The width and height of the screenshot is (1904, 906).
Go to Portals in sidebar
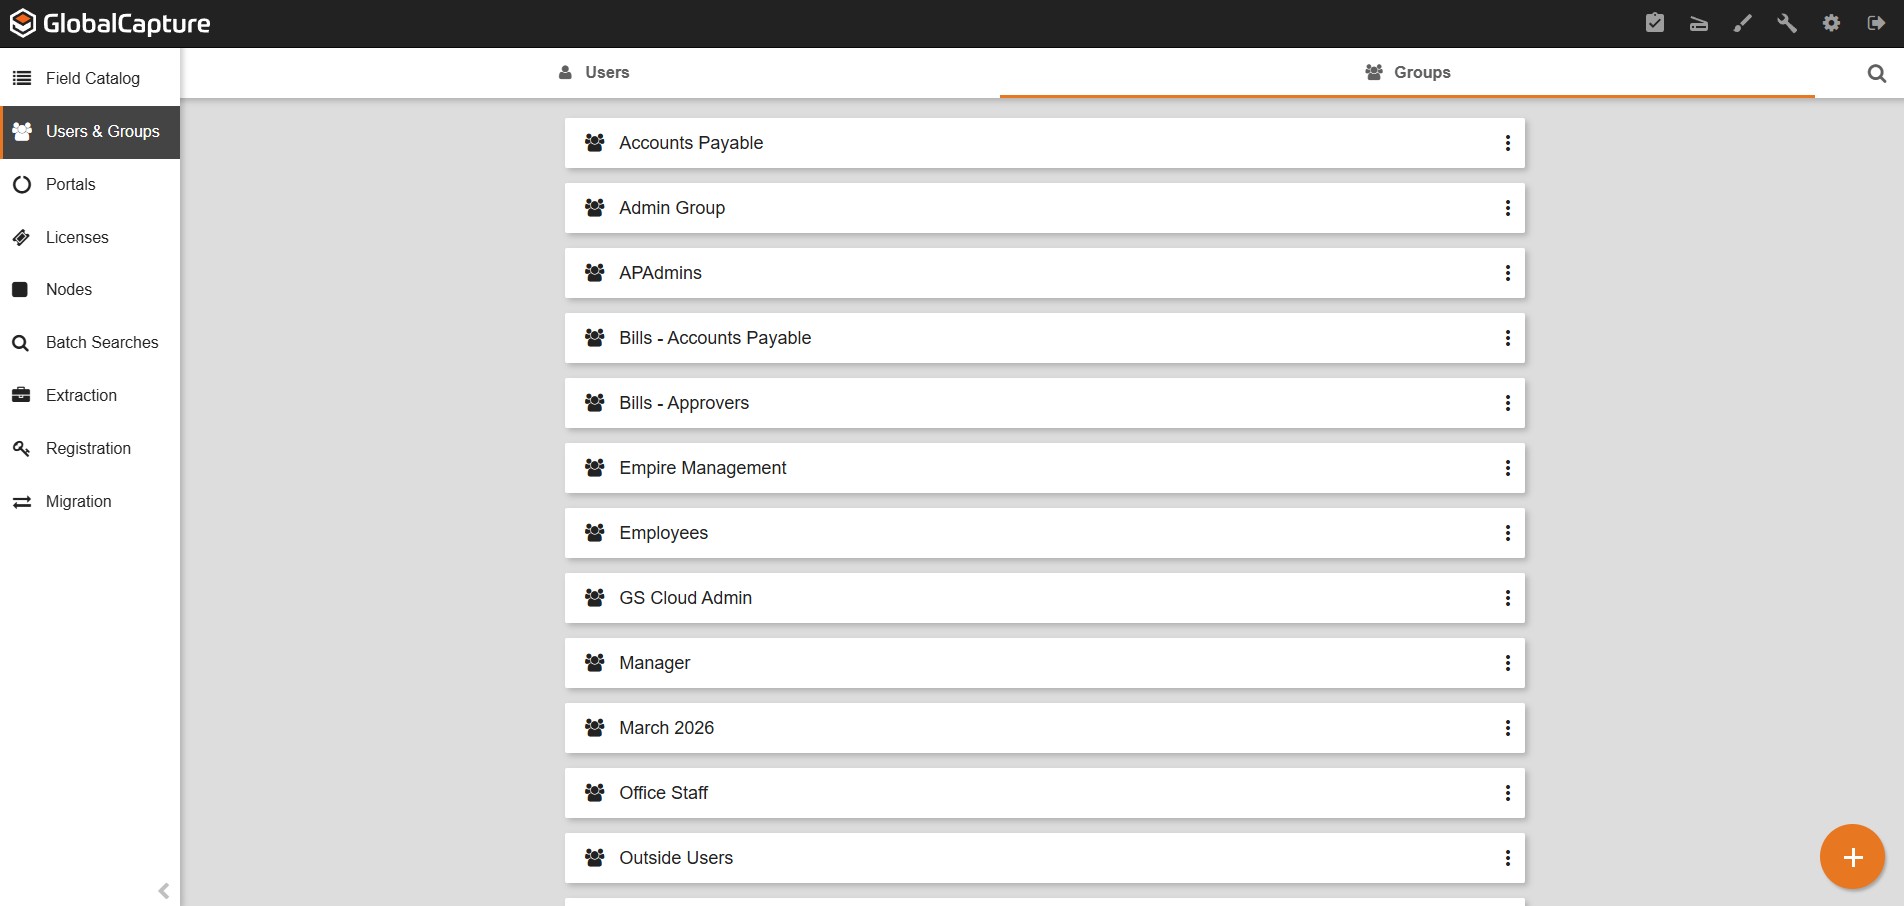coord(90,184)
